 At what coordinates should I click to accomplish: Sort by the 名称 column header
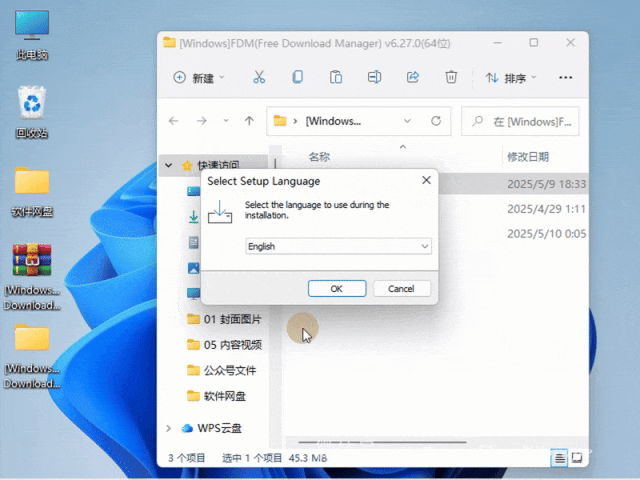pos(319,157)
